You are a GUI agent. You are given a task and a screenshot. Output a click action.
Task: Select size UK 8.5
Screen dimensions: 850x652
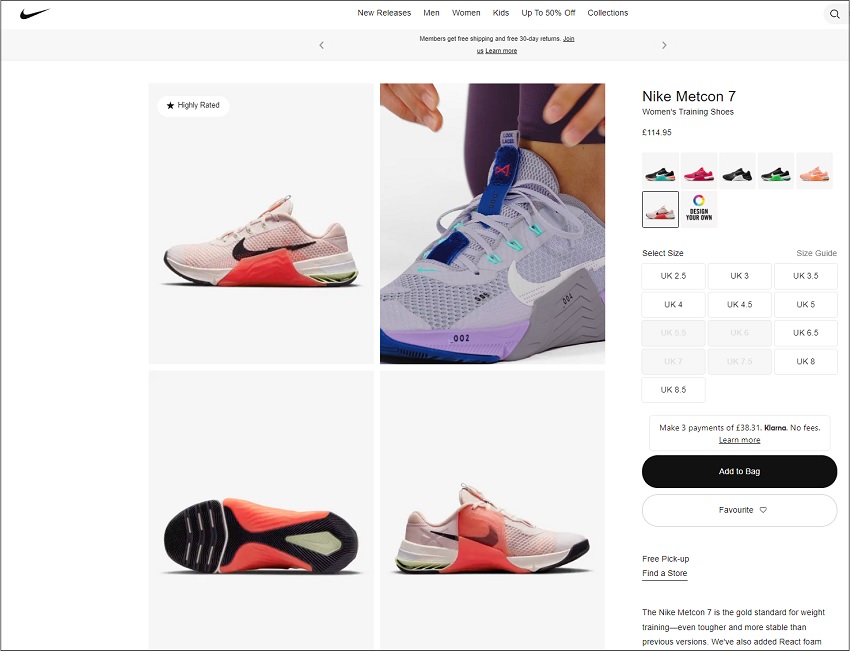tap(673, 390)
